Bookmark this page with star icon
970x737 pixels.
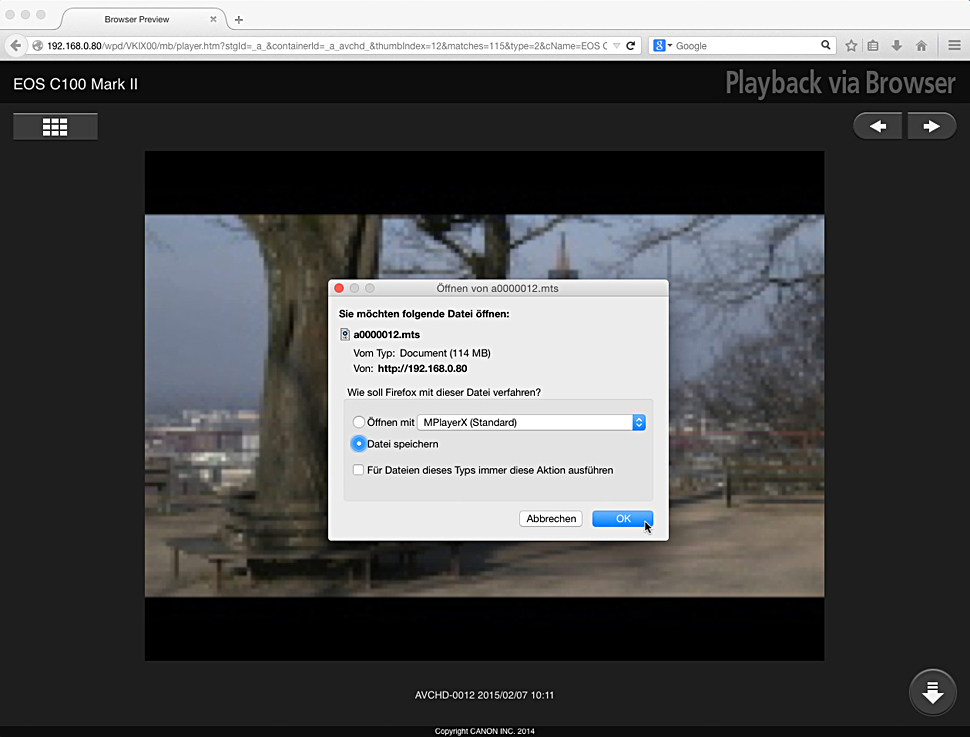[851, 46]
